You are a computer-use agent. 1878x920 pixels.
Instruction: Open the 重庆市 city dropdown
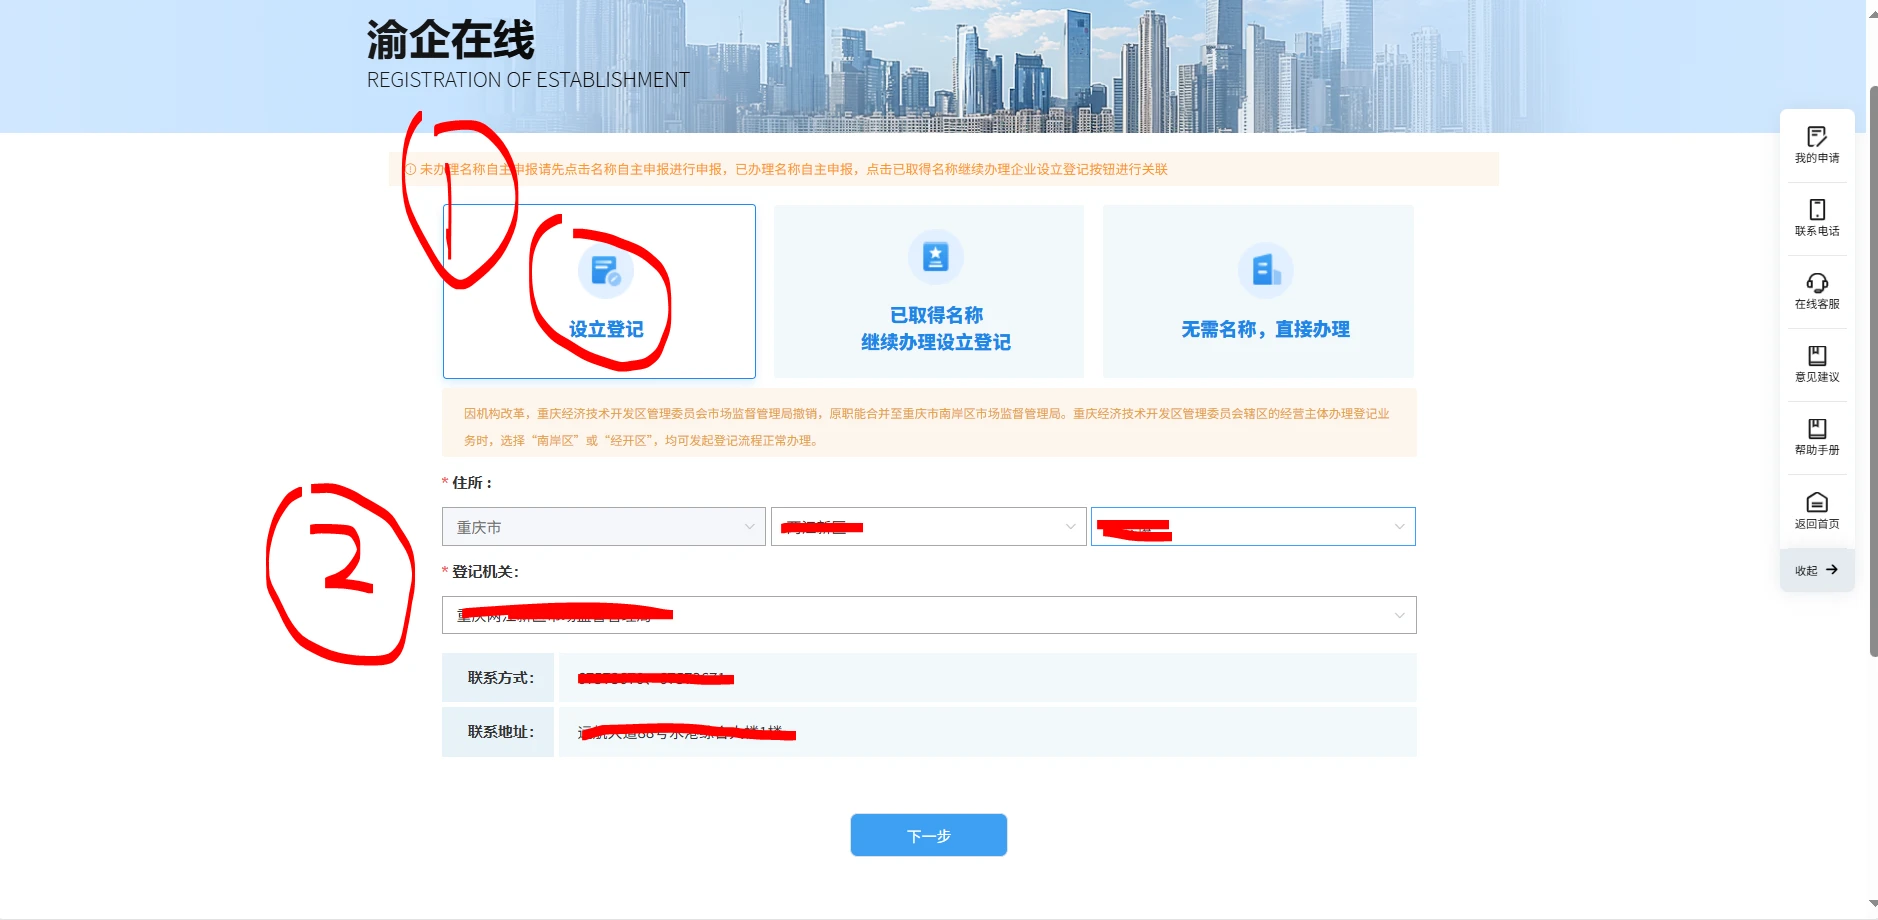pos(603,527)
